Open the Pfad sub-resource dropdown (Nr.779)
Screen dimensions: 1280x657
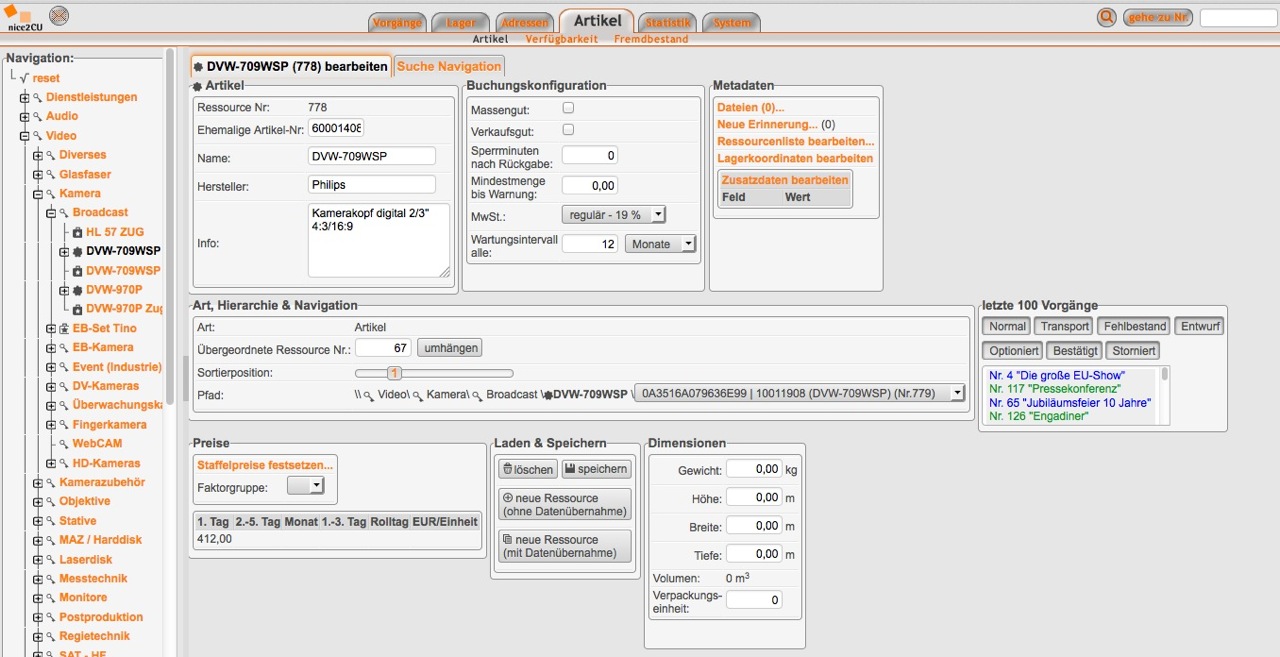(801, 394)
